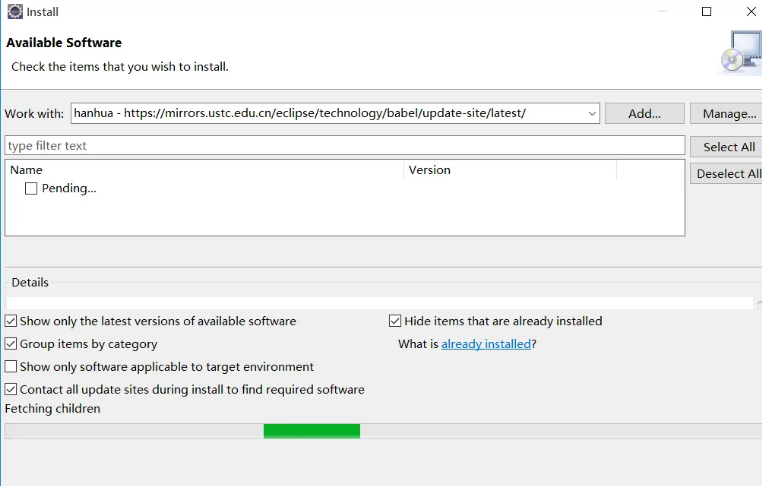Disable Show only the latest versions option
Viewport: 762px width, 486px height.
pyautogui.click(x=11, y=321)
